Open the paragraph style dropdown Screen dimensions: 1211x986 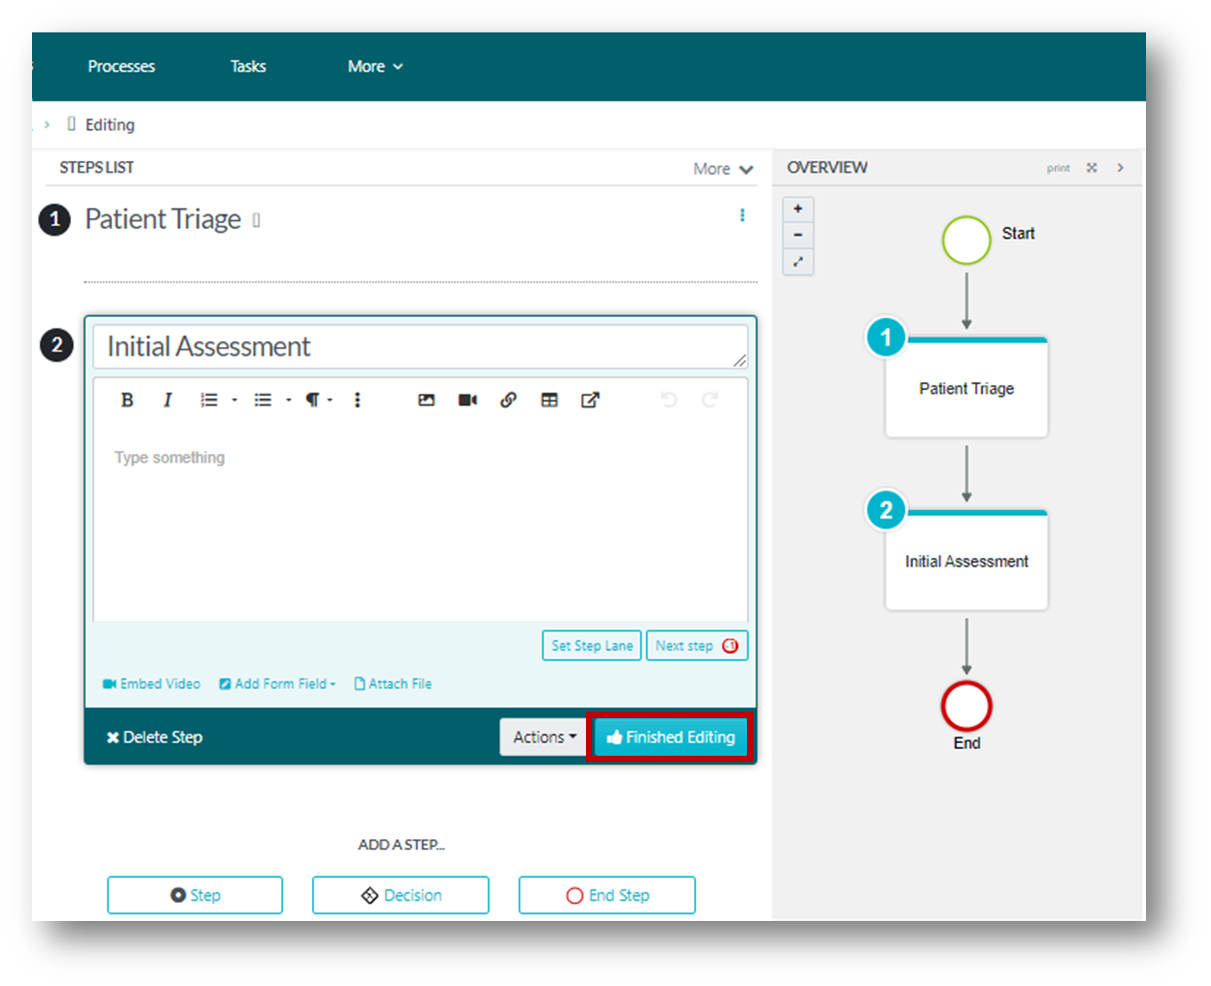click(x=313, y=399)
